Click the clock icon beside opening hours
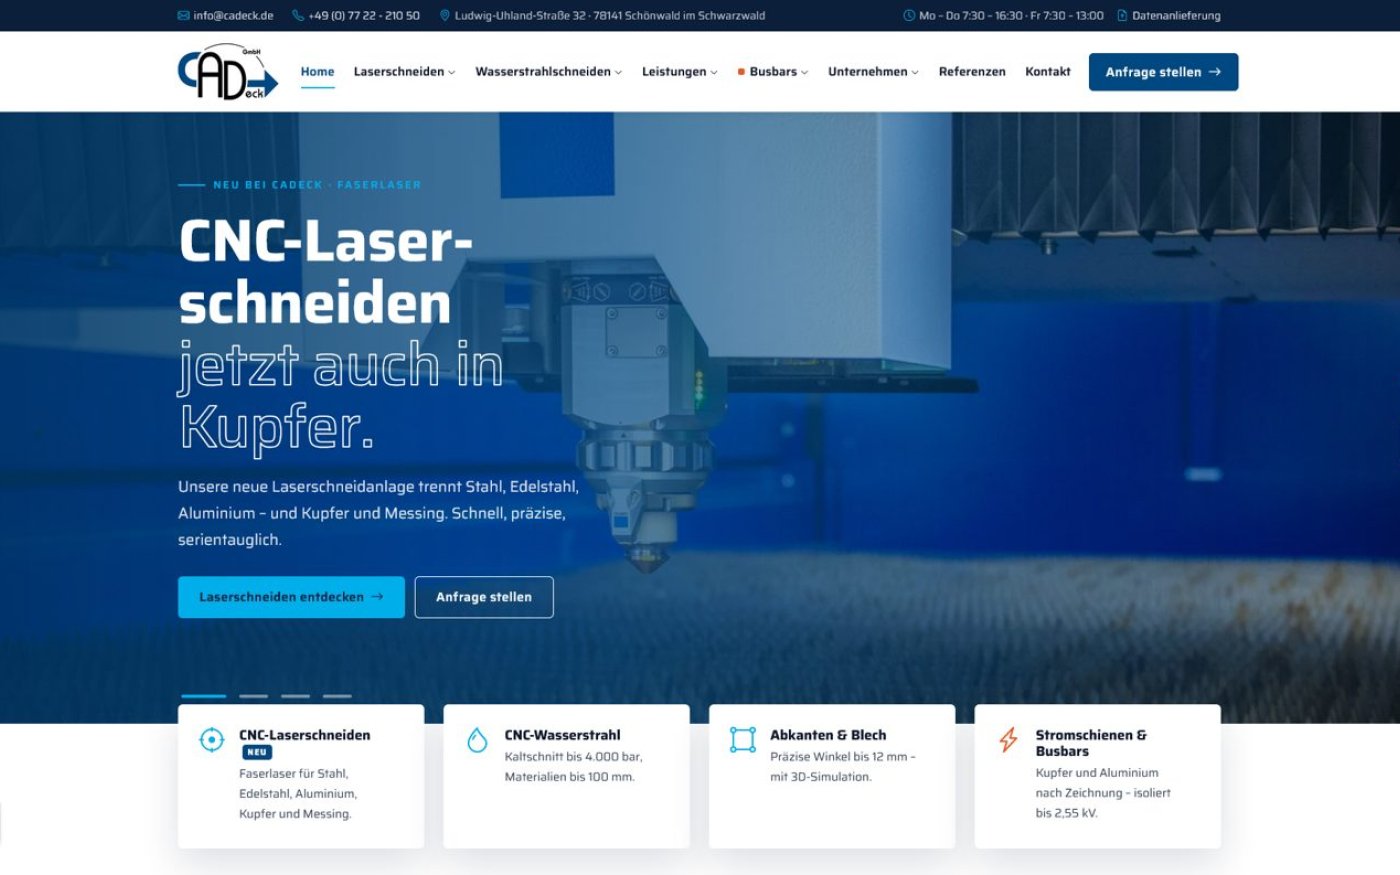 [x=909, y=16]
